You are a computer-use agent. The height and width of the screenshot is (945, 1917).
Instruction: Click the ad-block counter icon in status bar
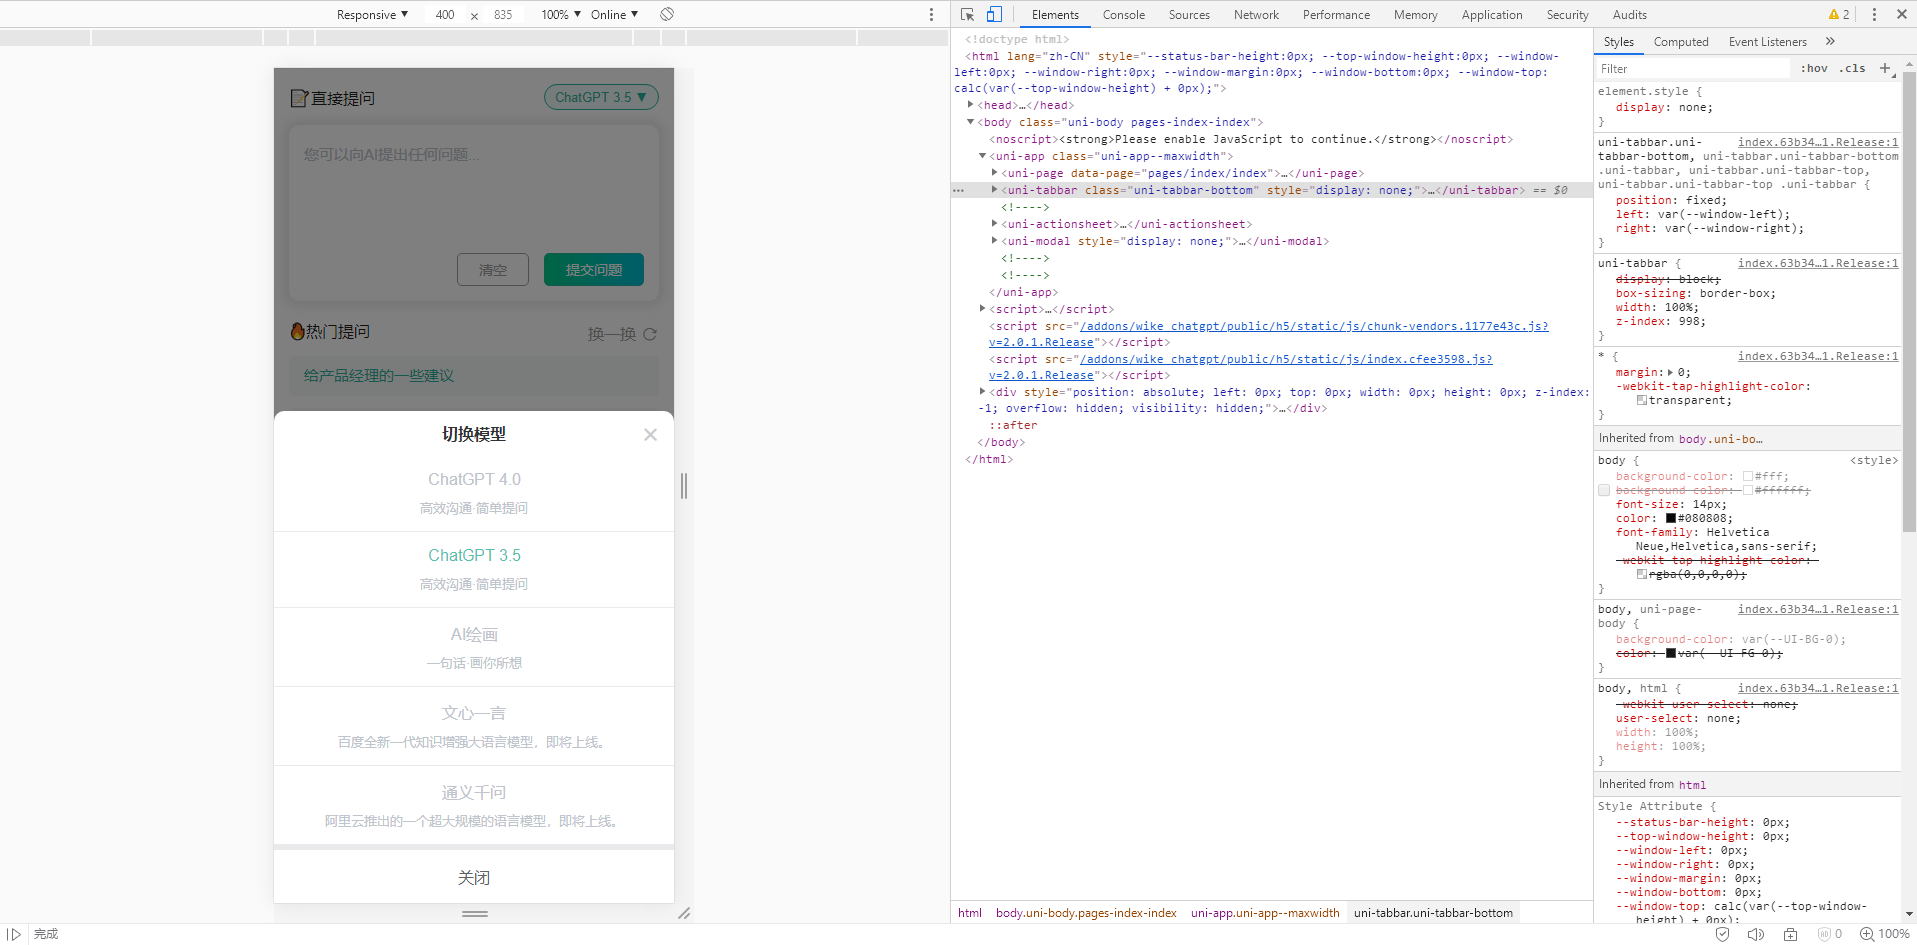1830,934
